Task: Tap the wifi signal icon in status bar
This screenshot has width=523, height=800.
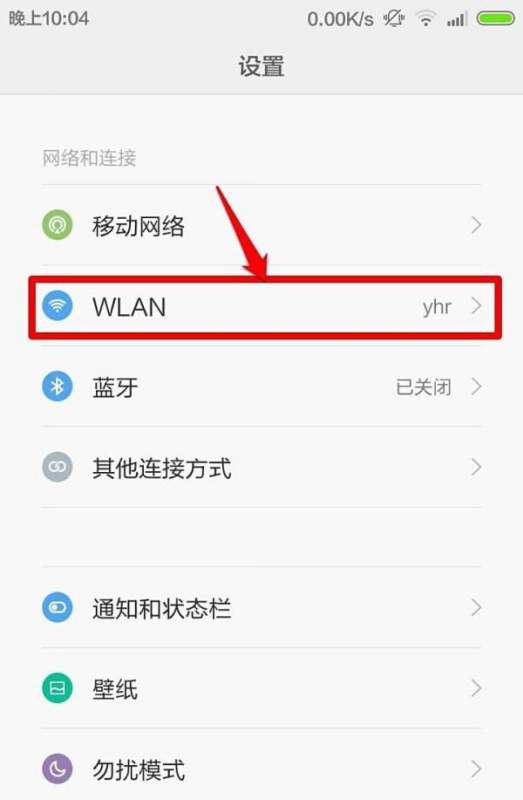Action: click(x=425, y=19)
